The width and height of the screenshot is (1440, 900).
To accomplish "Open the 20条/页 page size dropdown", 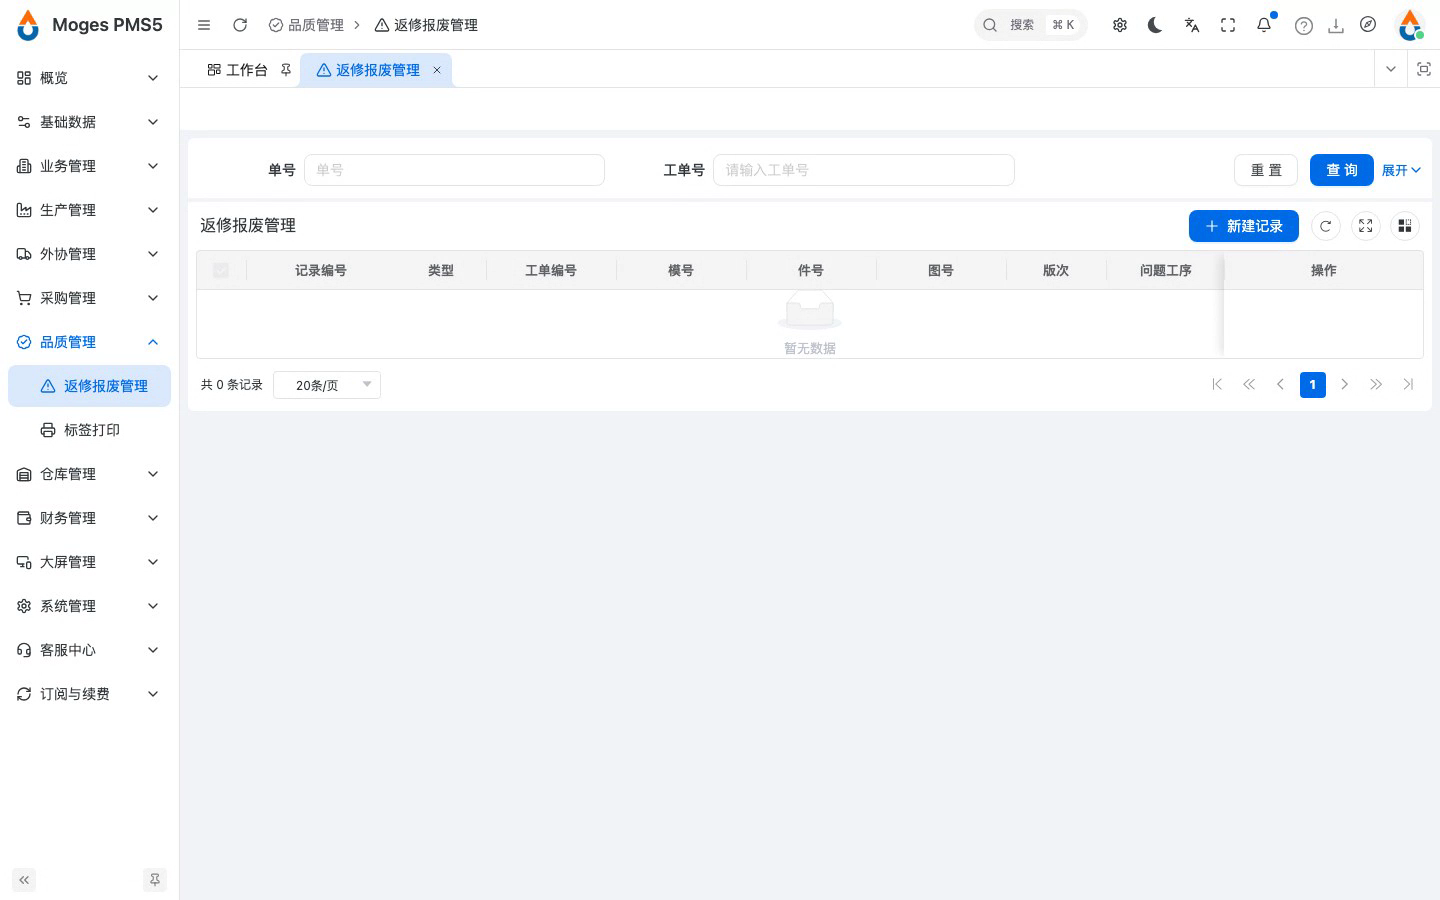I will click(327, 385).
